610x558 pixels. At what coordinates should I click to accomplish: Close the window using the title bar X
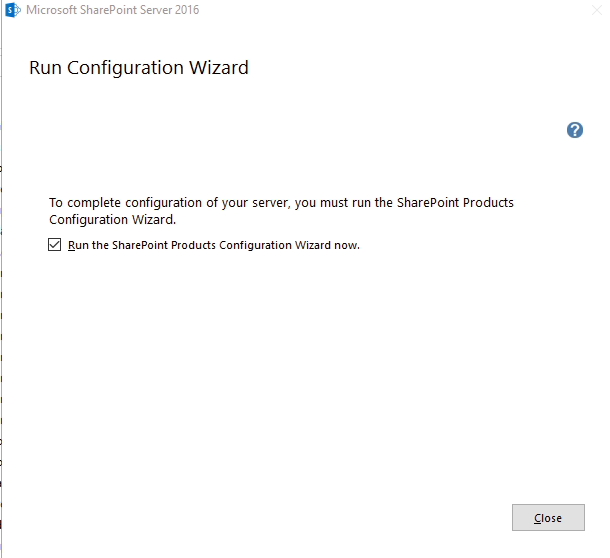(x=596, y=10)
